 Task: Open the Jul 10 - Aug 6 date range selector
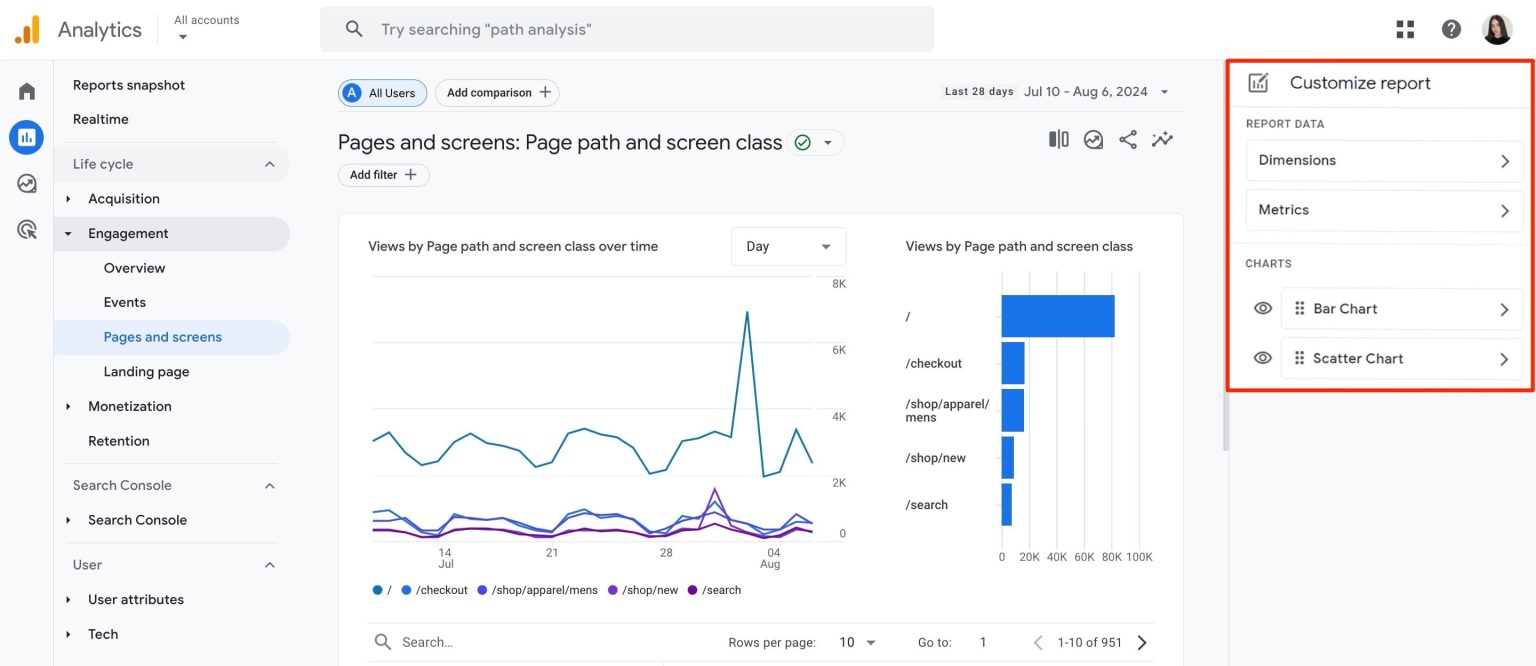(x=1085, y=90)
